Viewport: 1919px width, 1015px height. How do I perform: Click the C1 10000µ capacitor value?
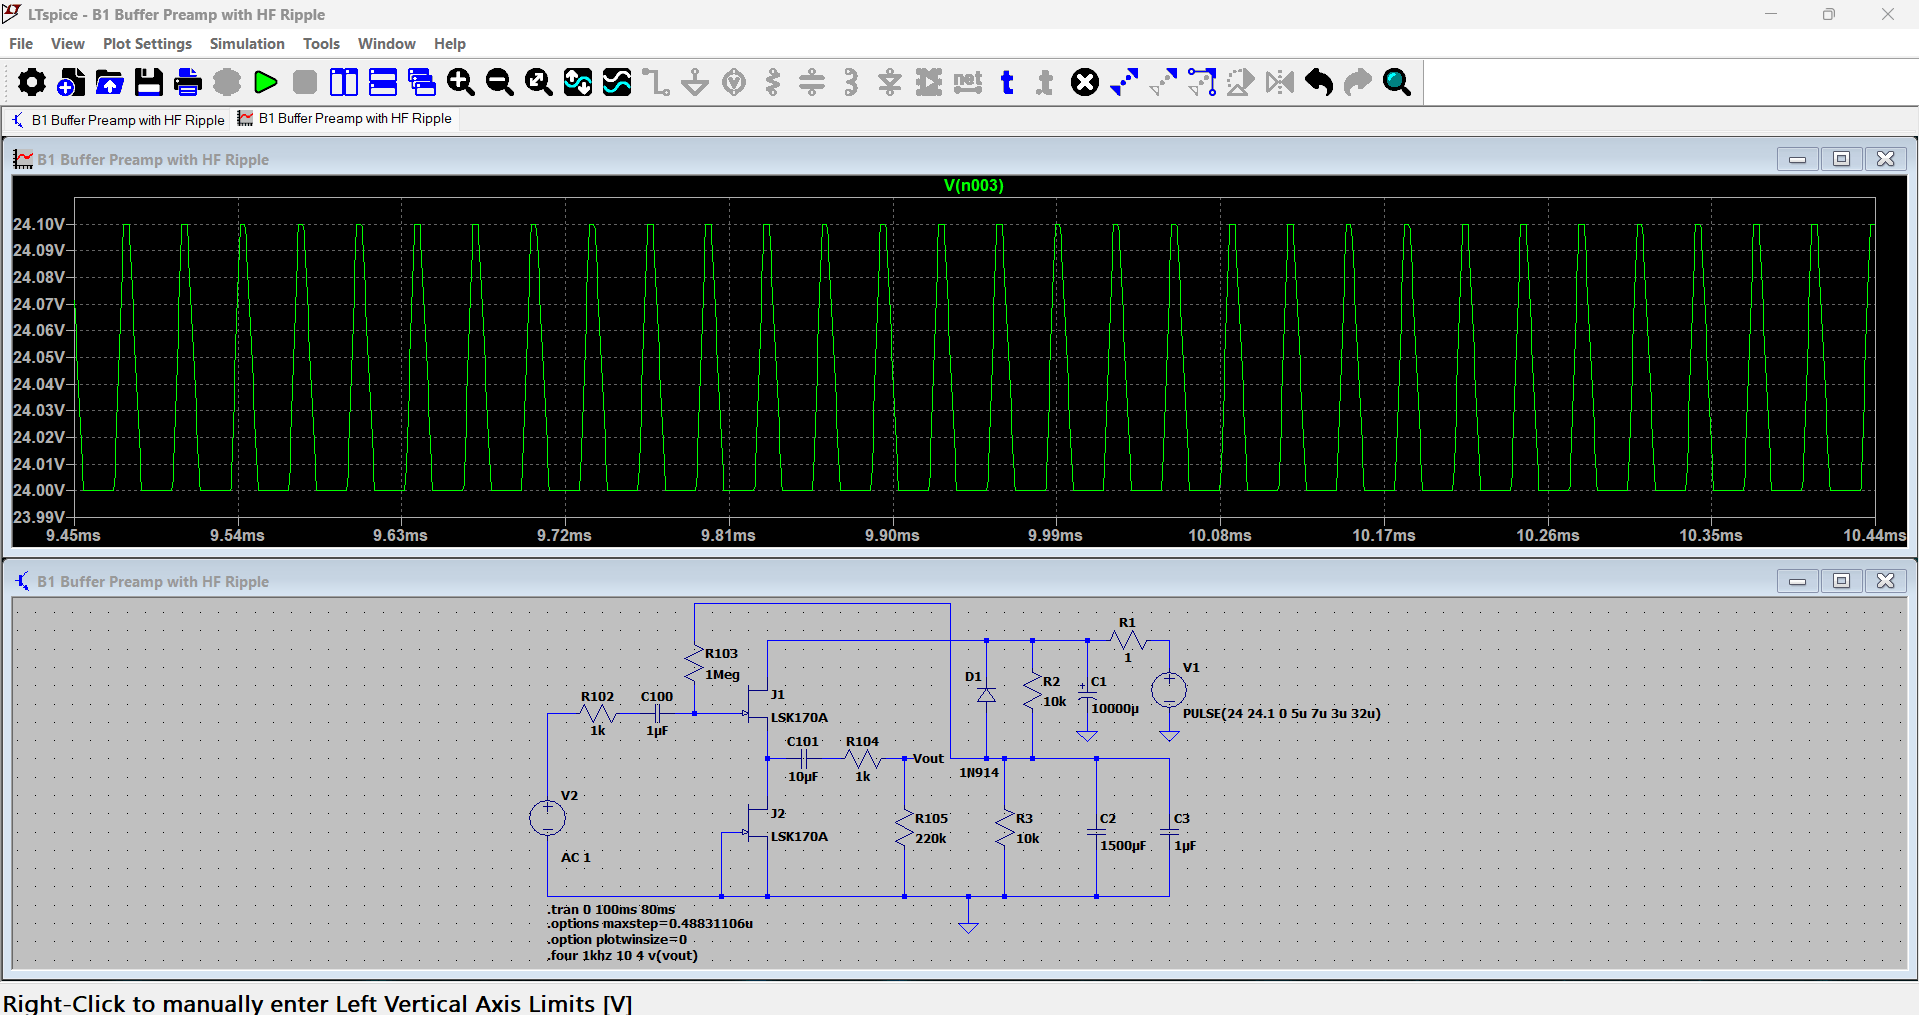[x=1114, y=708]
